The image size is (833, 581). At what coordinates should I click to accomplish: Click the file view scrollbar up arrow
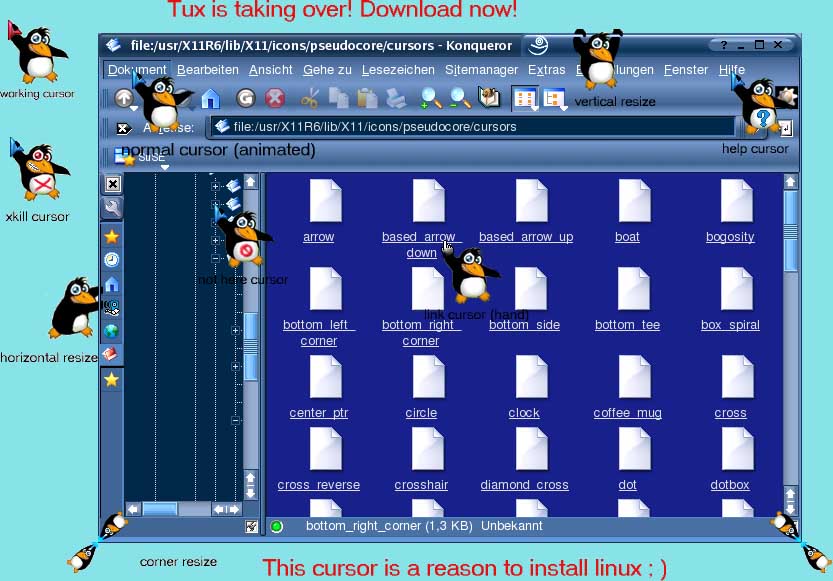click(790, 182)
